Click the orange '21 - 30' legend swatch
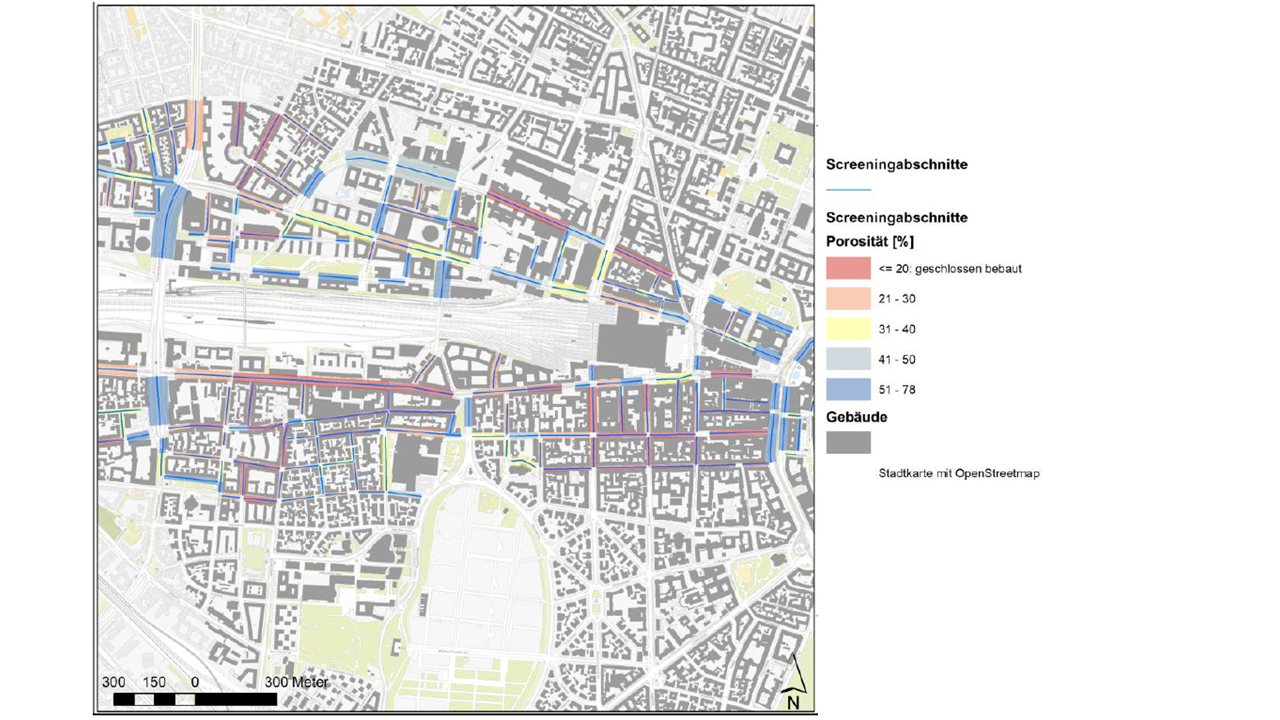1280x720 pixels. pos(848,299)
